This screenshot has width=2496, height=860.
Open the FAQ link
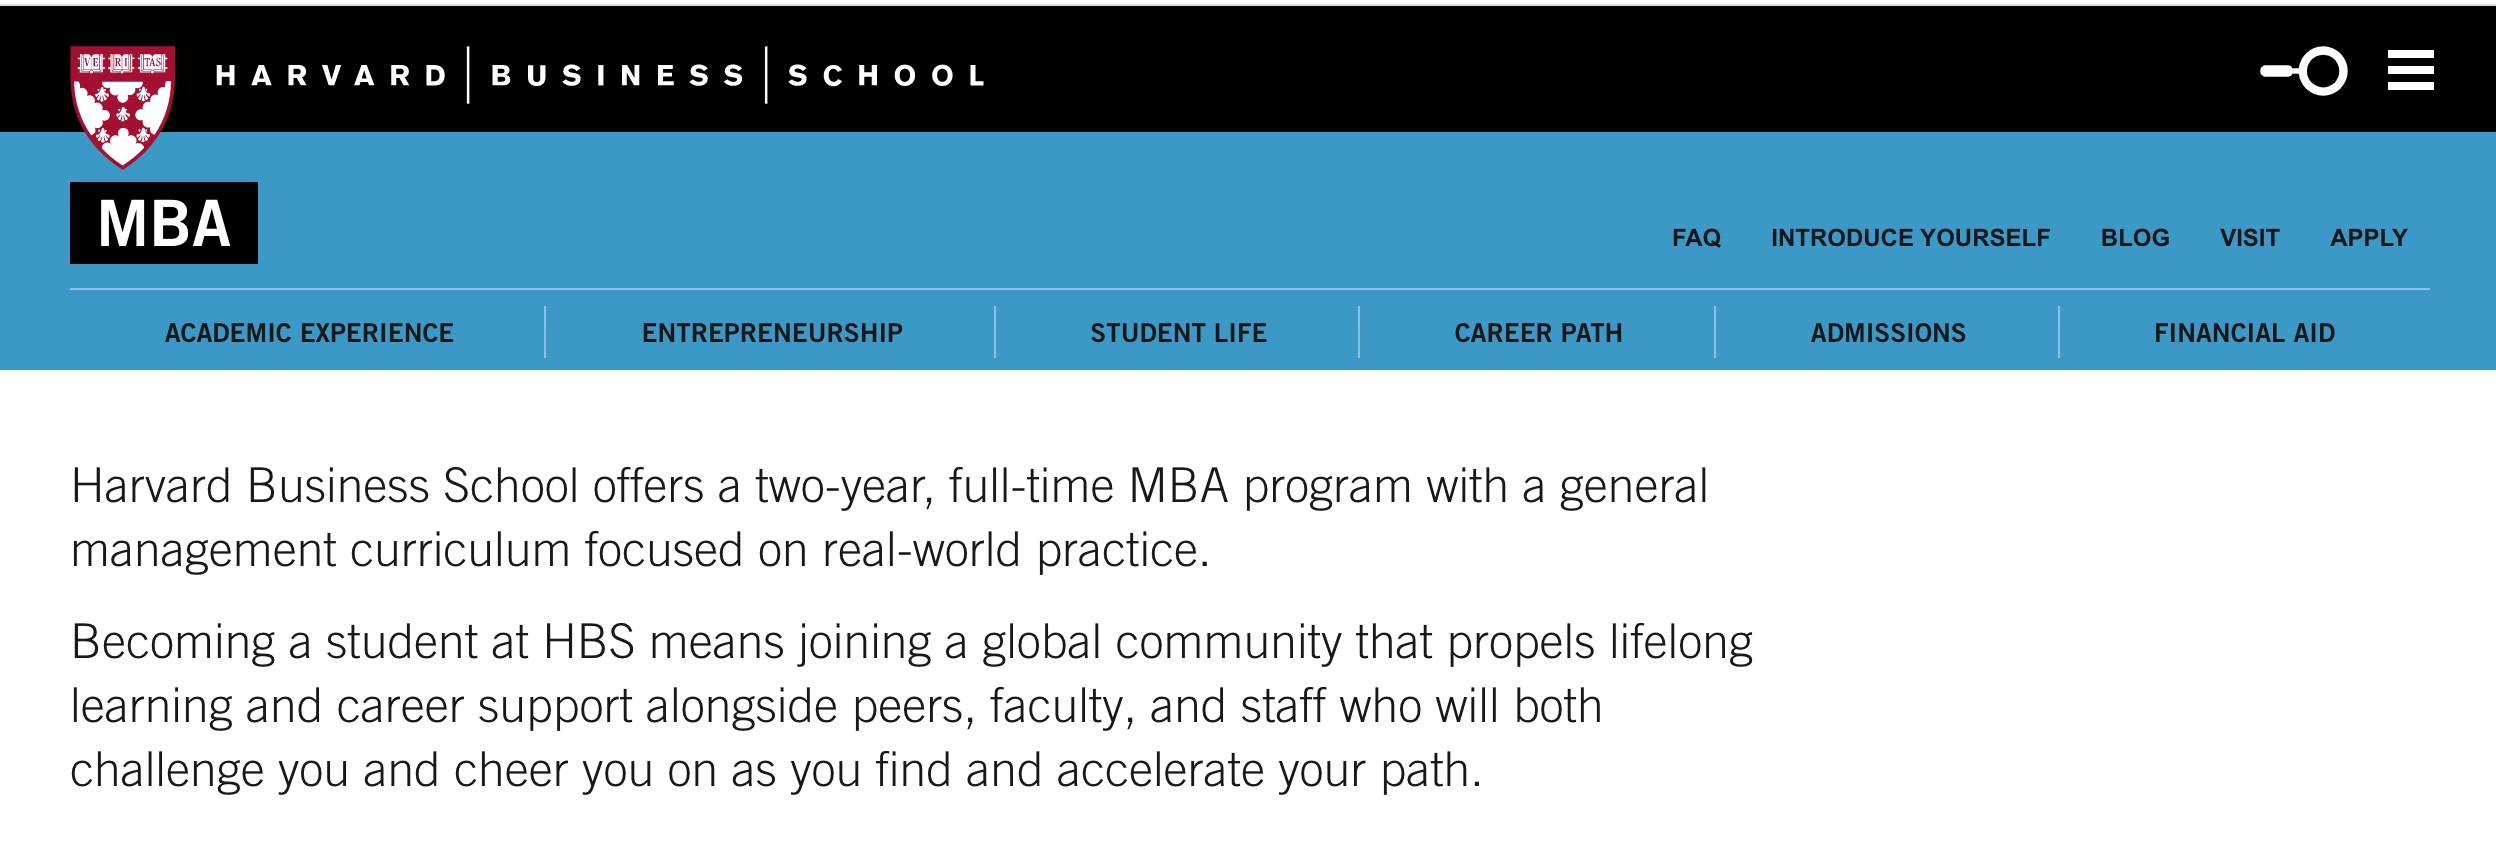[x=1696, y=238]
